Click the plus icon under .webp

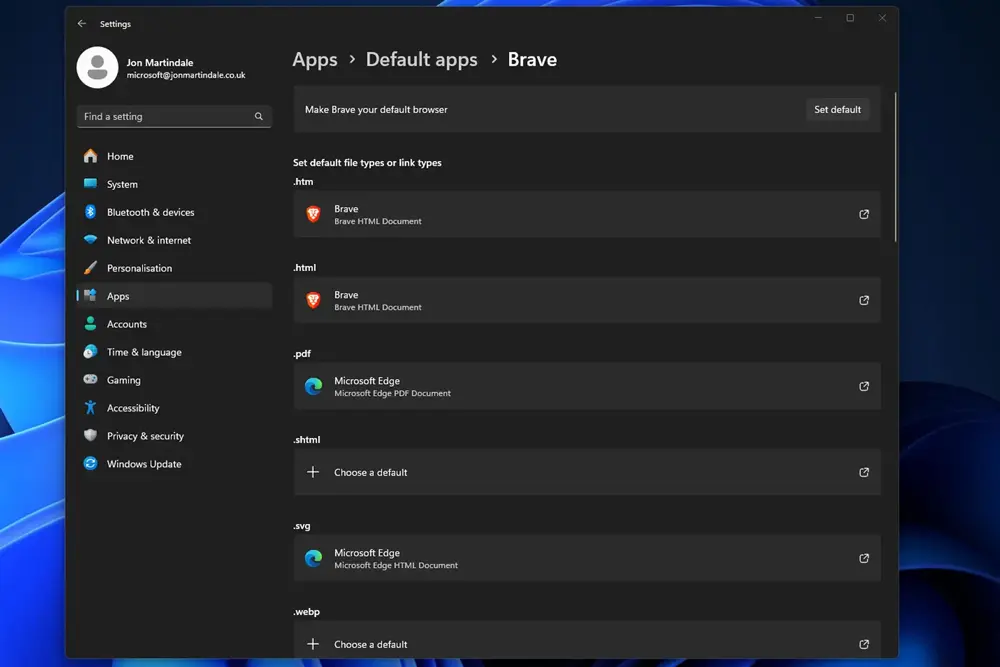[313, 644]
